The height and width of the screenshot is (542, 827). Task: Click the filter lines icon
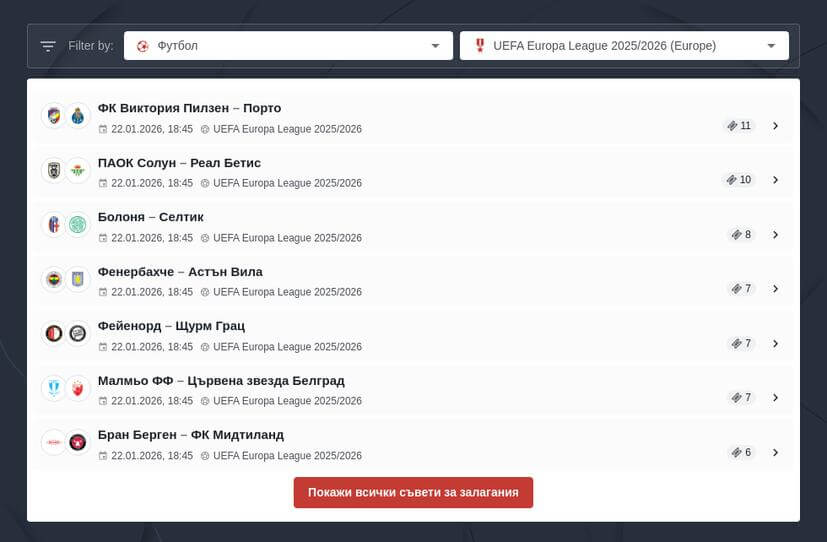click(x=48, y=46)
